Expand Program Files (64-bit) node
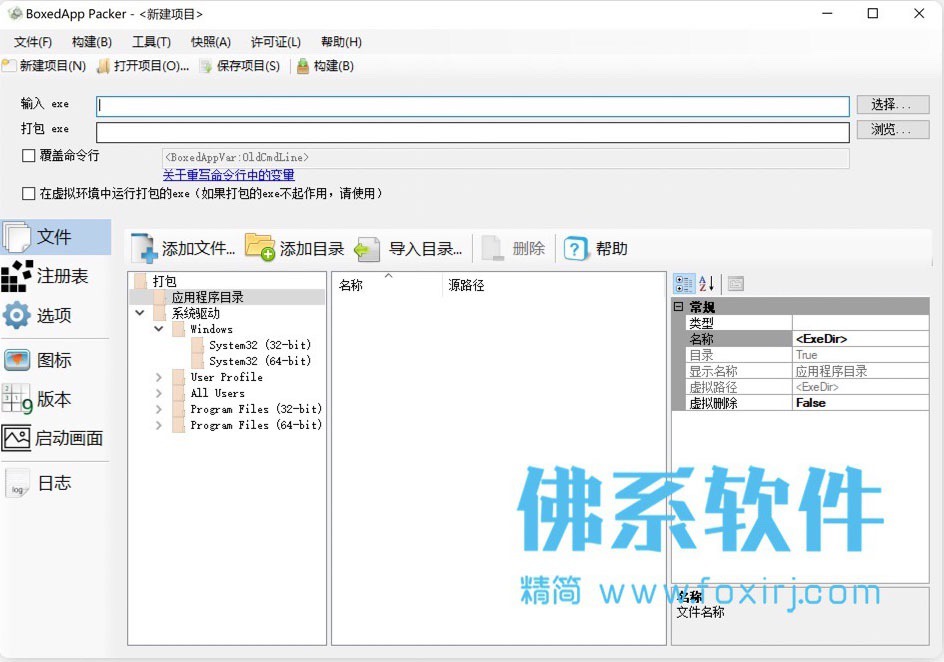Screen dimensions: 944x662 click(x=159, y=425)
